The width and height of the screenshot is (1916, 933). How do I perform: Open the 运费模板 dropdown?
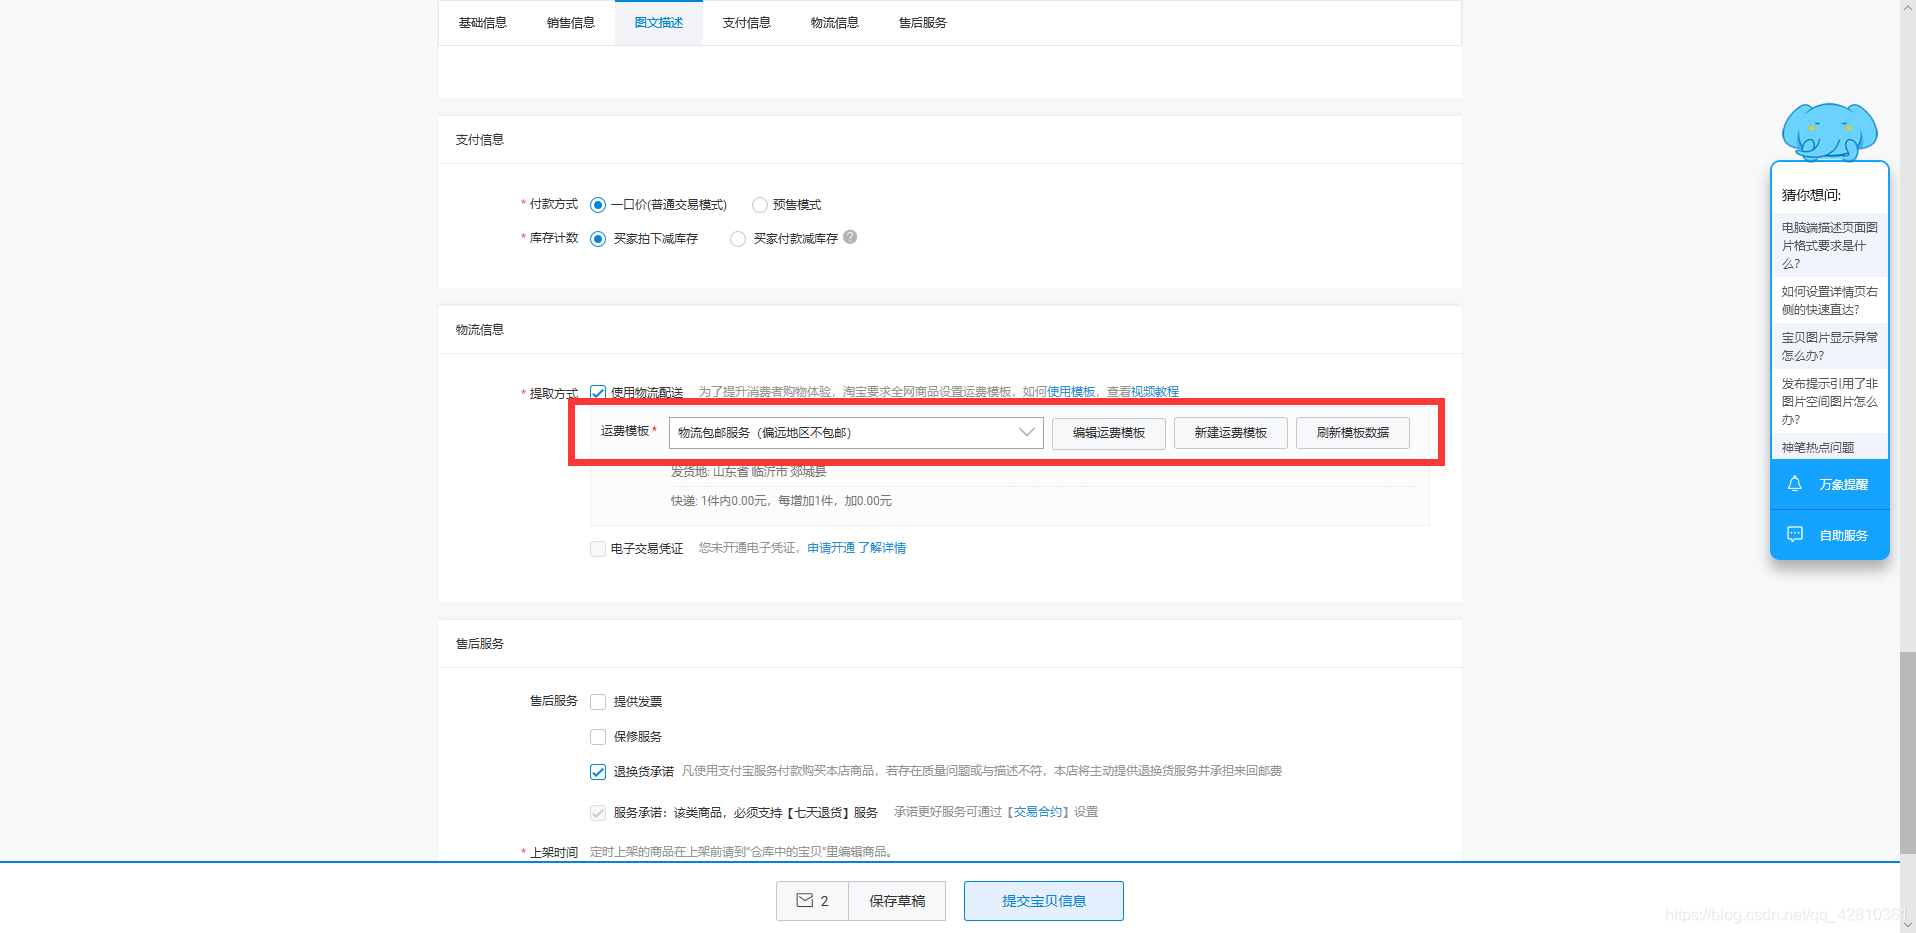click(856, 433)
